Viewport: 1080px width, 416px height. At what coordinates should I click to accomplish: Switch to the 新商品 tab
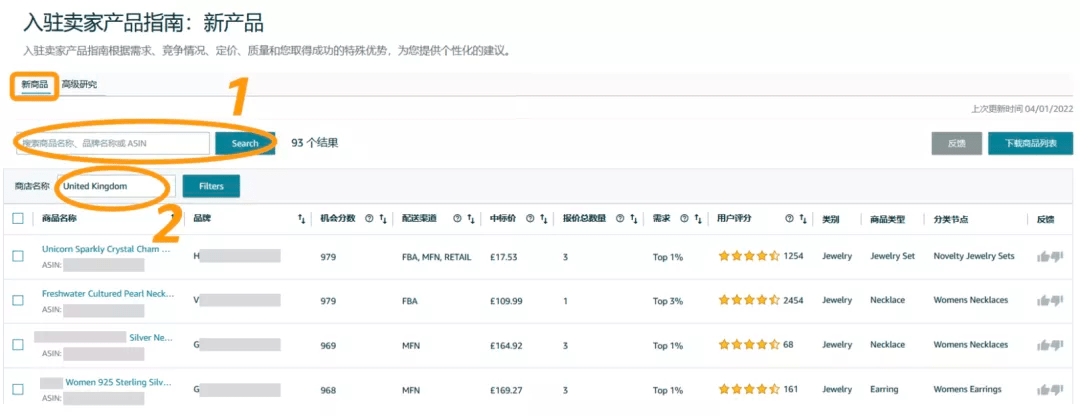point(35,84)
